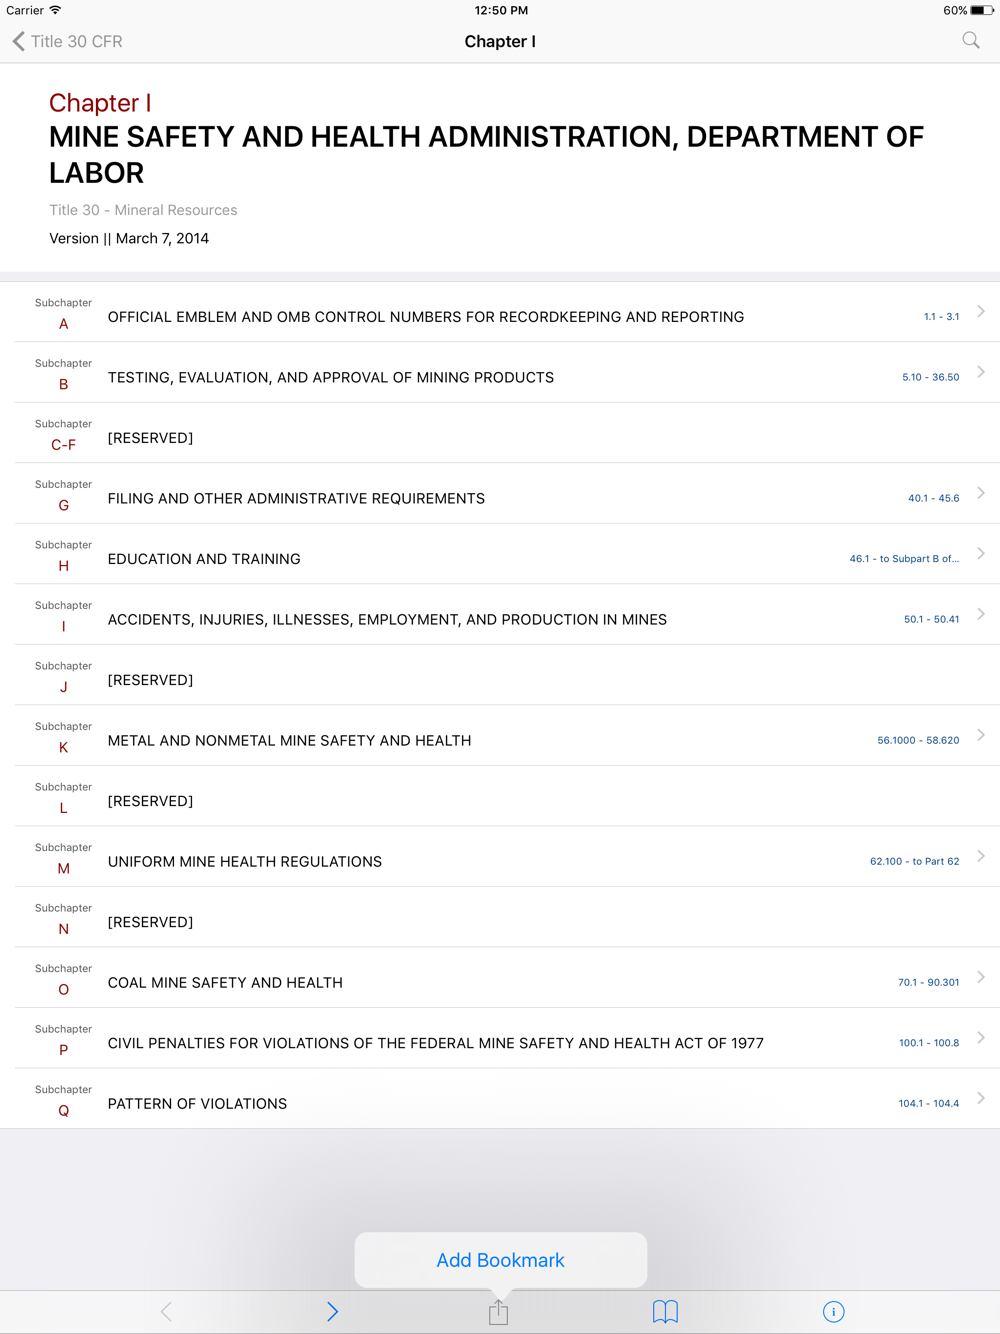The width and height of the screenshot is (1000, 1334).
Task: Tap the Subchapter M letter label
Action: 63,868
